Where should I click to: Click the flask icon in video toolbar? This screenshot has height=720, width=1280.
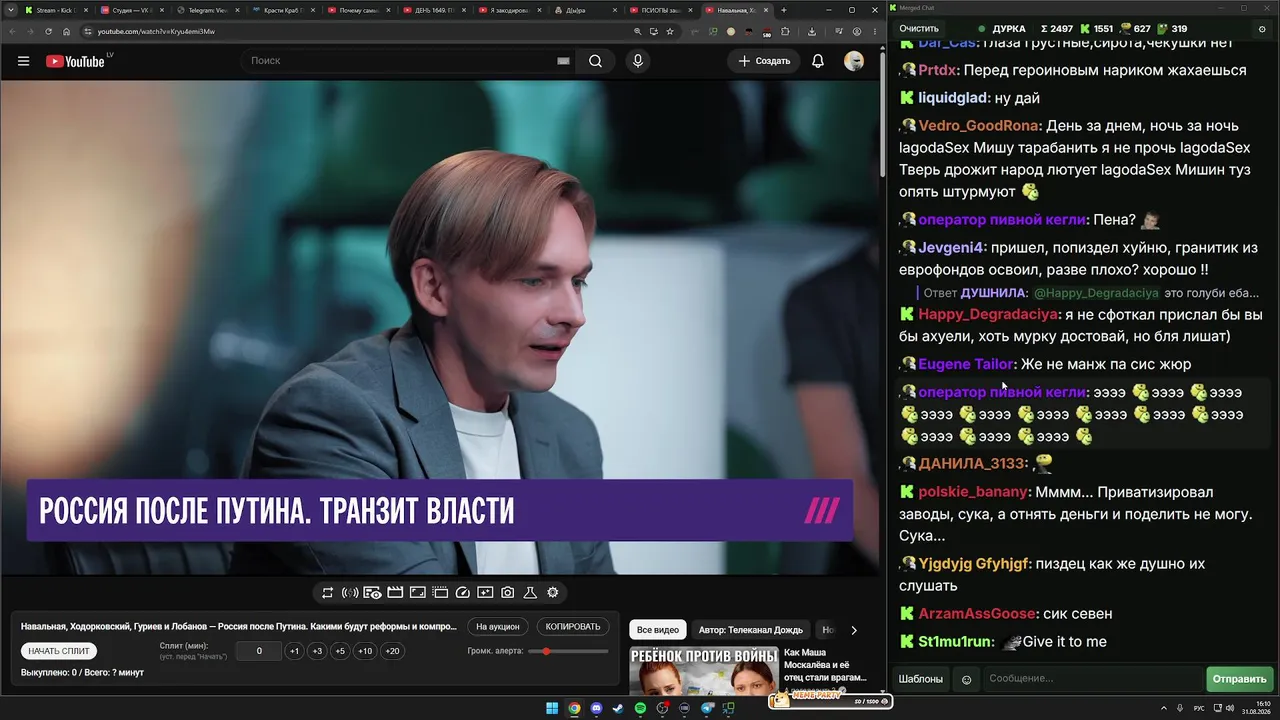(x=530, y=593)
